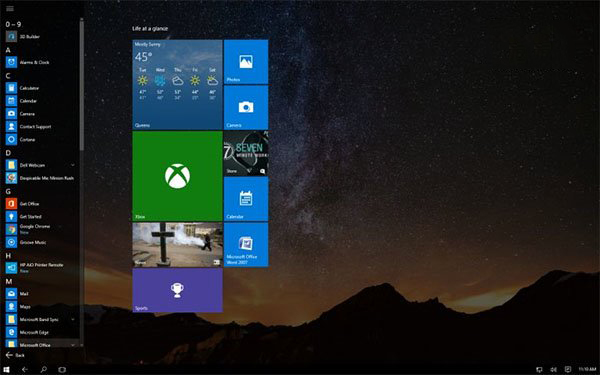The image size is (600, 375).
Task: Click Back at bottom of app list
Action: tap(15, 355)
